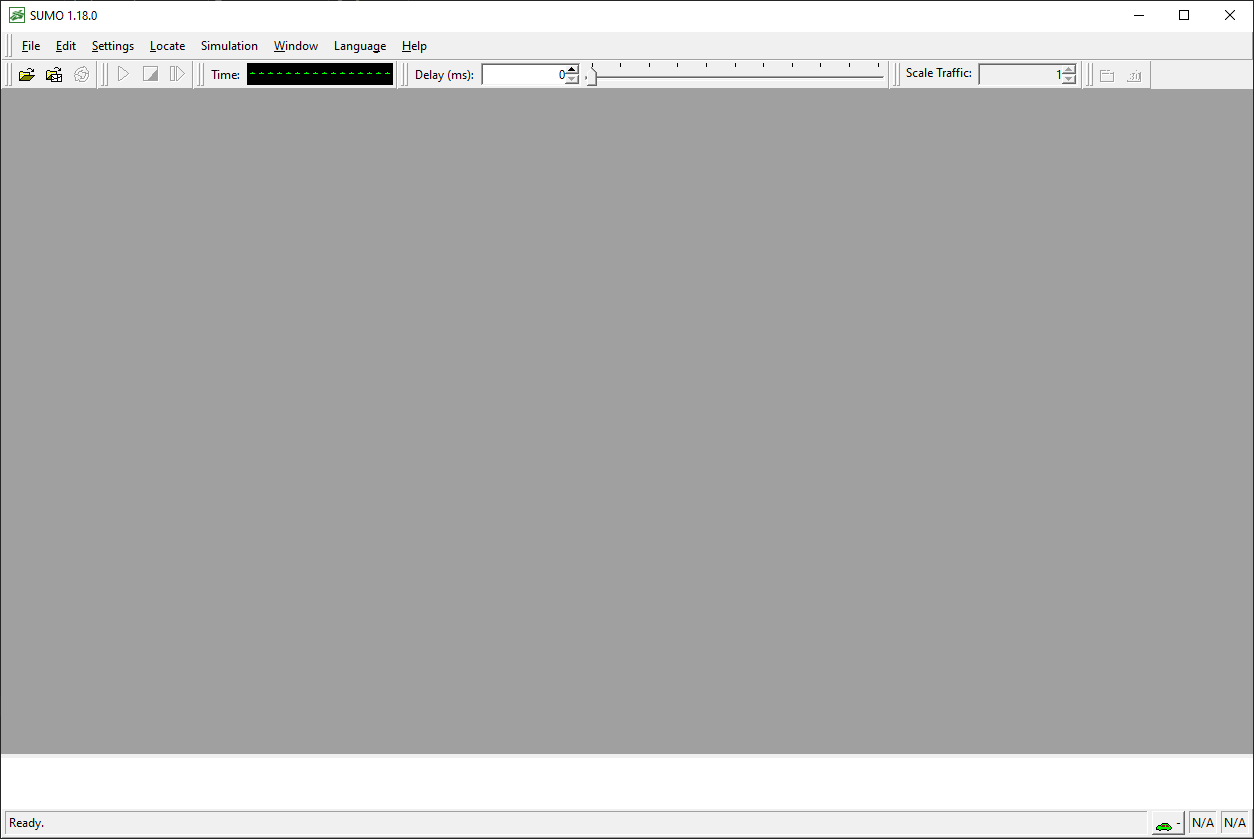
Task: Increment the Delay value with its up arrow
Action: pyautogui.click(x=569, y=69)
